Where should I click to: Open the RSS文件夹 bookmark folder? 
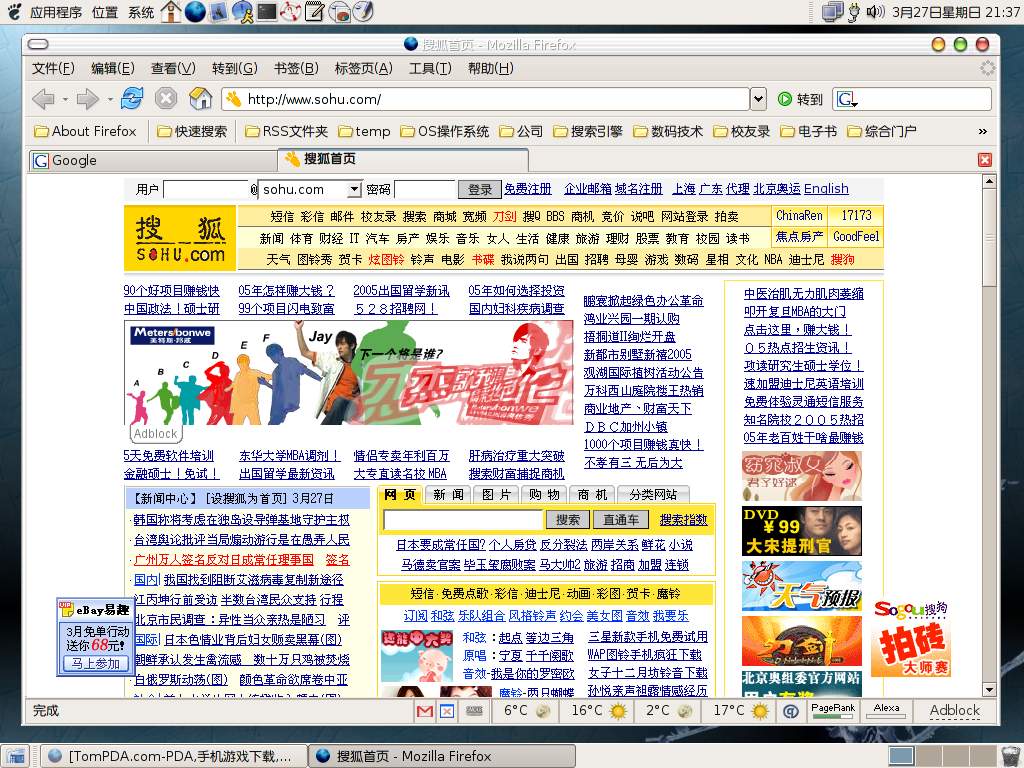click(x=286, y=131)
